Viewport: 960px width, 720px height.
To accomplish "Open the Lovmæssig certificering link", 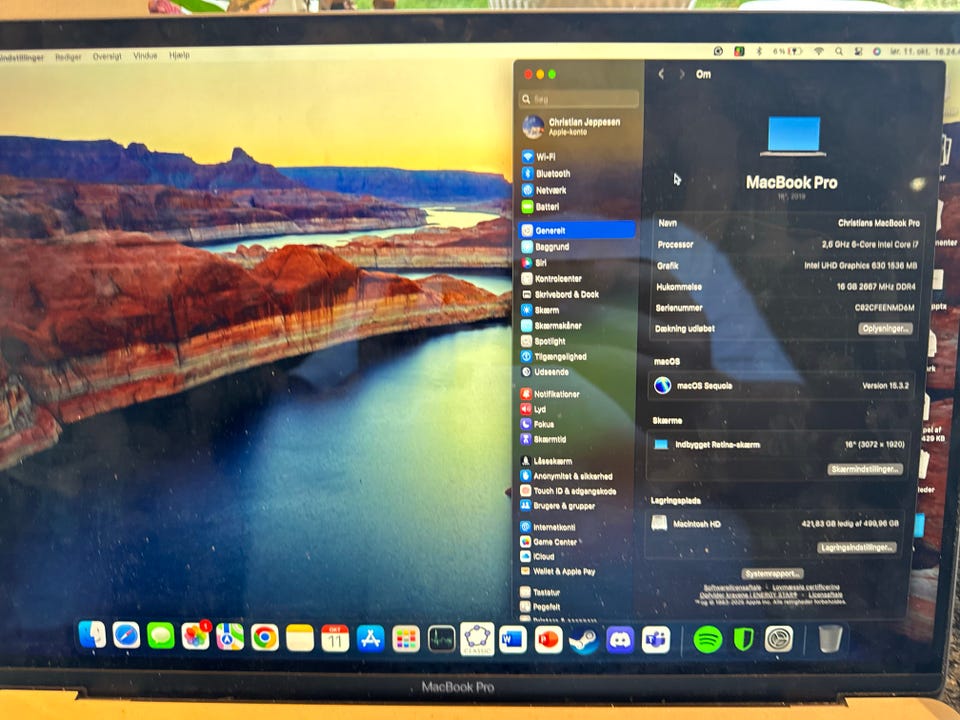I will click(806, 587).
